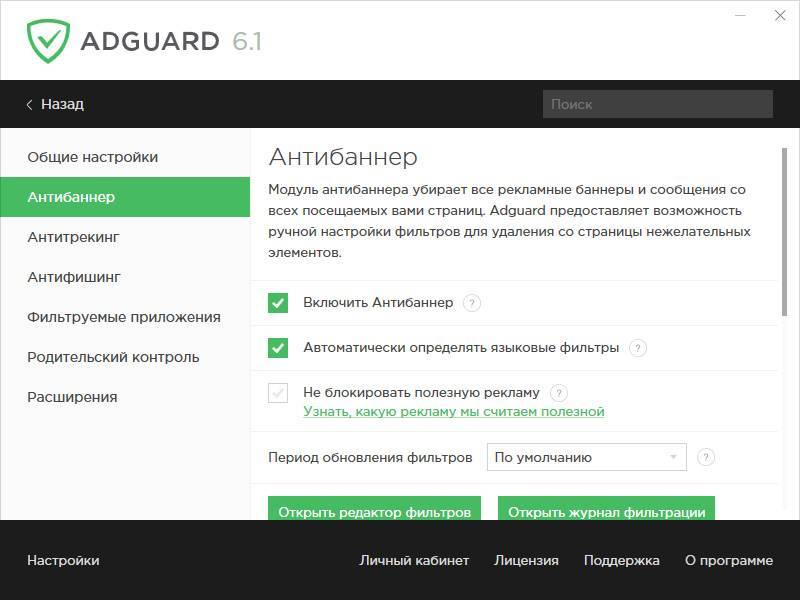Open help icon for Не блокировать полезную рекламу
The width and height of the screenshot is (800, 600).
(559, 393)
